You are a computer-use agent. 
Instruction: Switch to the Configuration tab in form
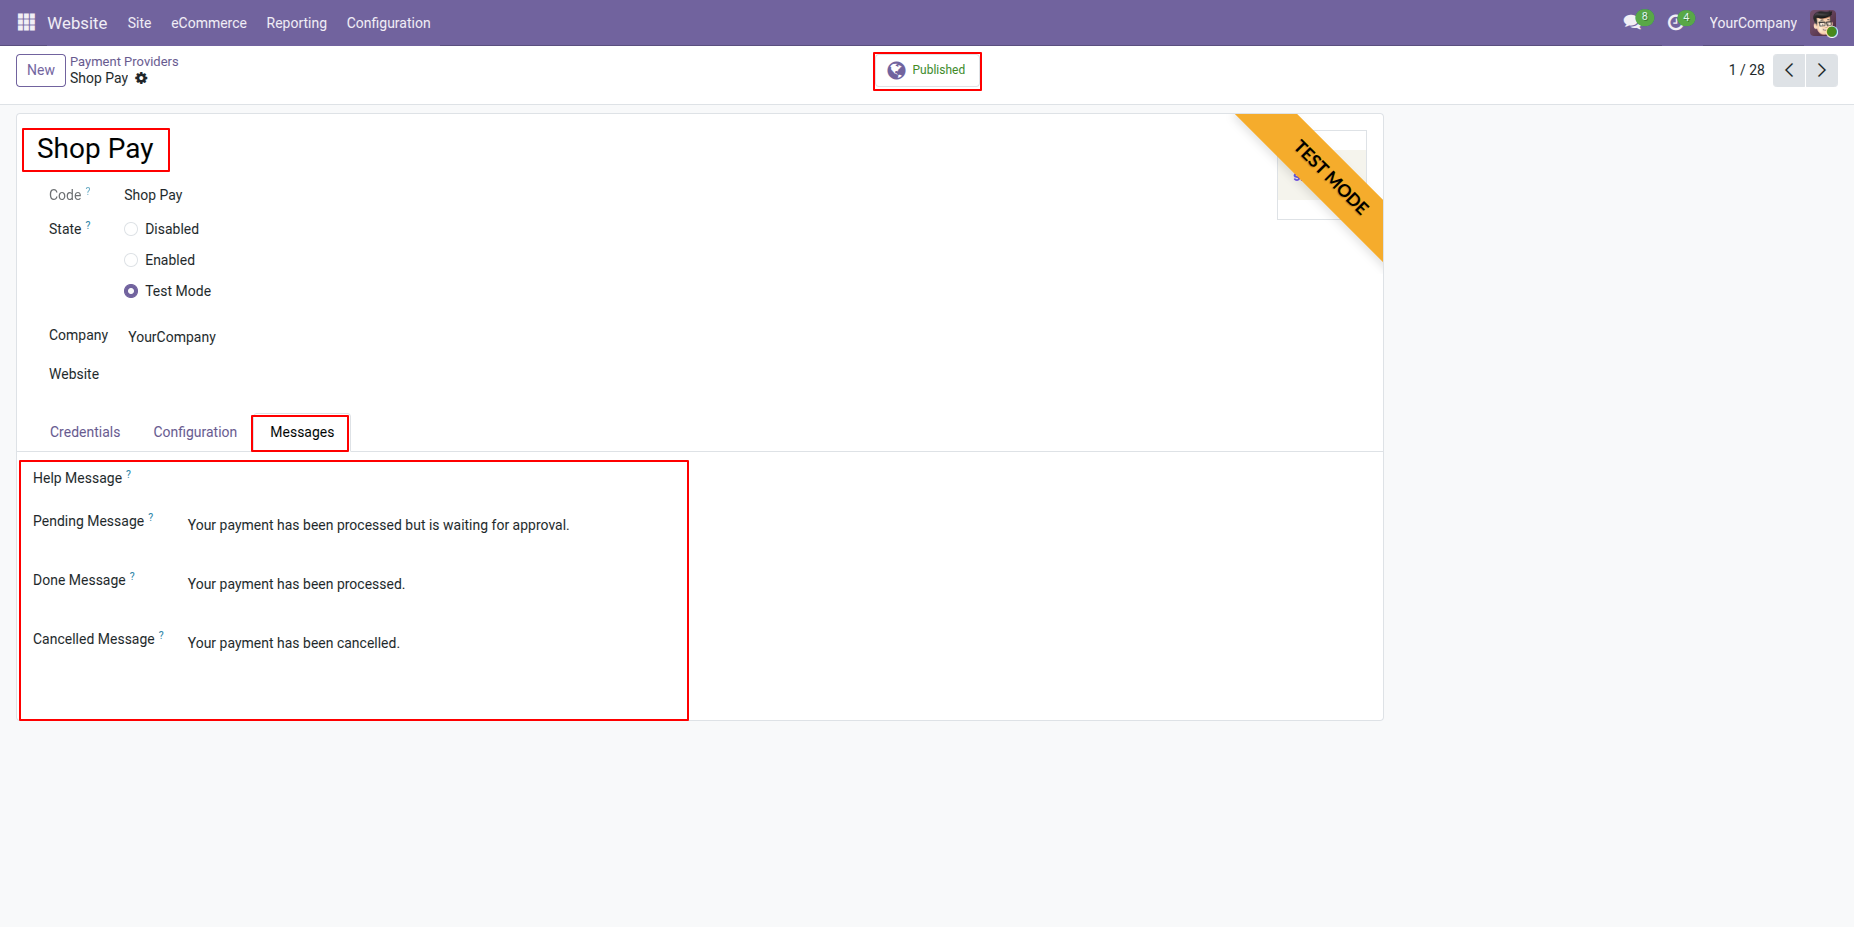[195, 432]
